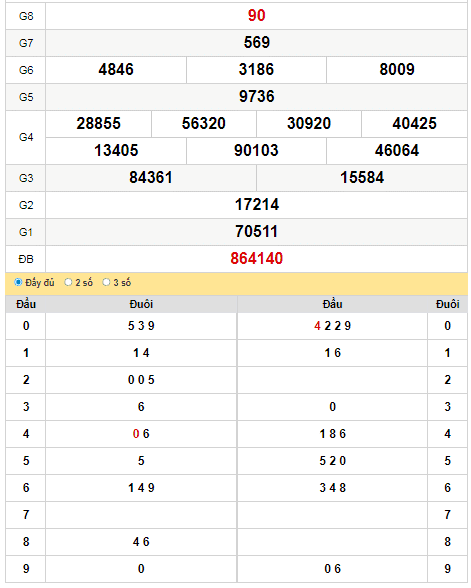Click the "G5" row label
The width and height of the screenshot is (471, 588).
26,97
